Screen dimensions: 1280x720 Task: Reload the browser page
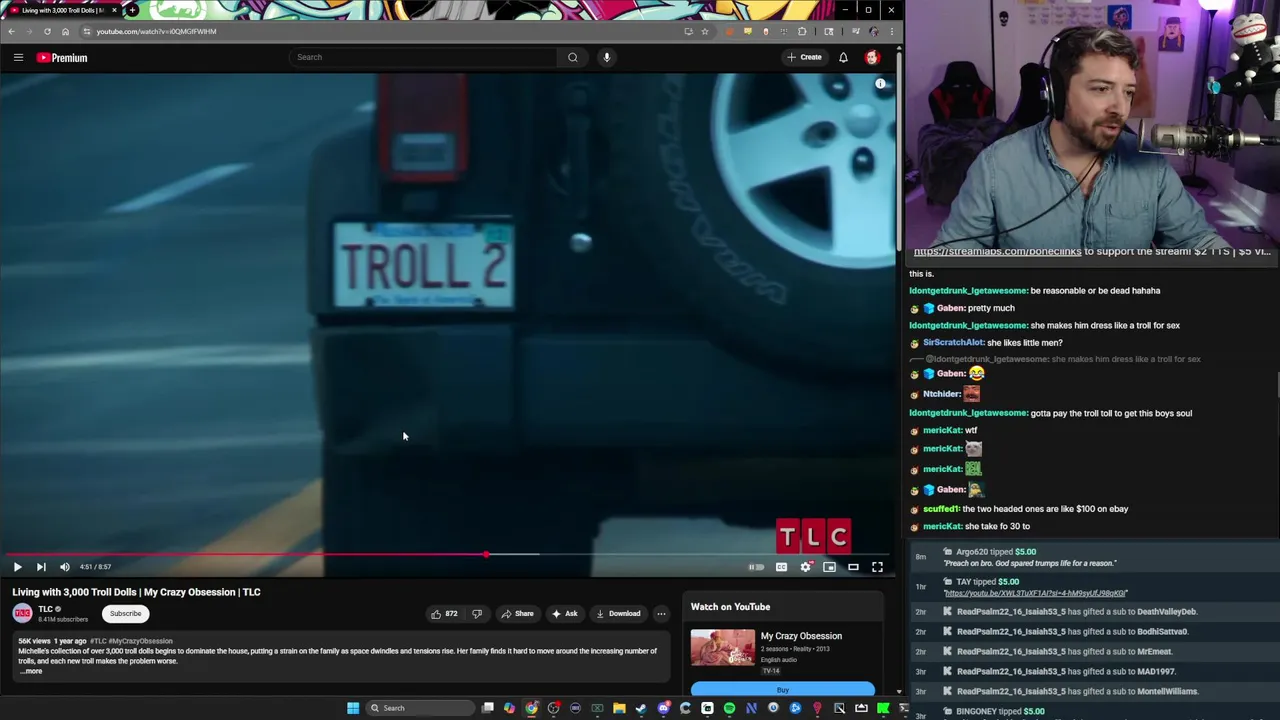point(47,31)
